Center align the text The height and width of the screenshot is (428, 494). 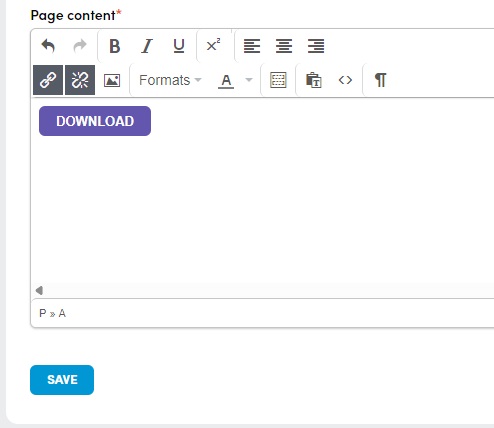[x=284, y=46]
